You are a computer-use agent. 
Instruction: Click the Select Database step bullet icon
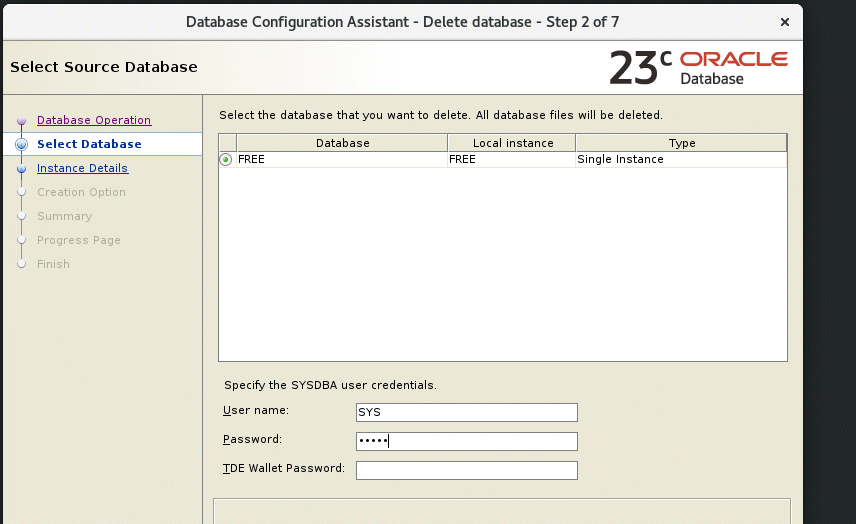tap(21, 145)
